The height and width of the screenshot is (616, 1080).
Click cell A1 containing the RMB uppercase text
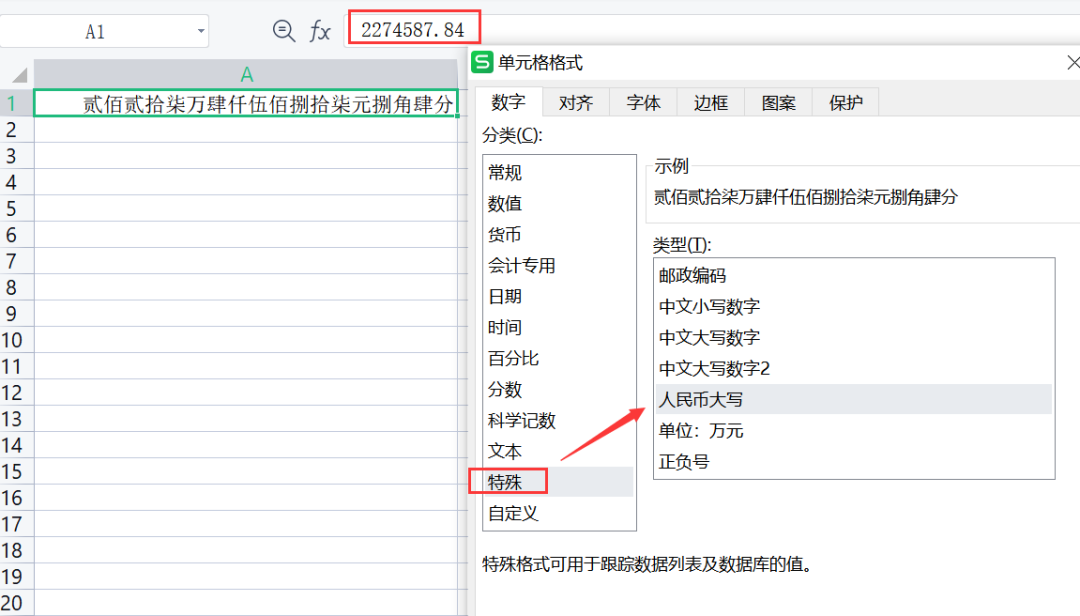click(x=246, y=103)
